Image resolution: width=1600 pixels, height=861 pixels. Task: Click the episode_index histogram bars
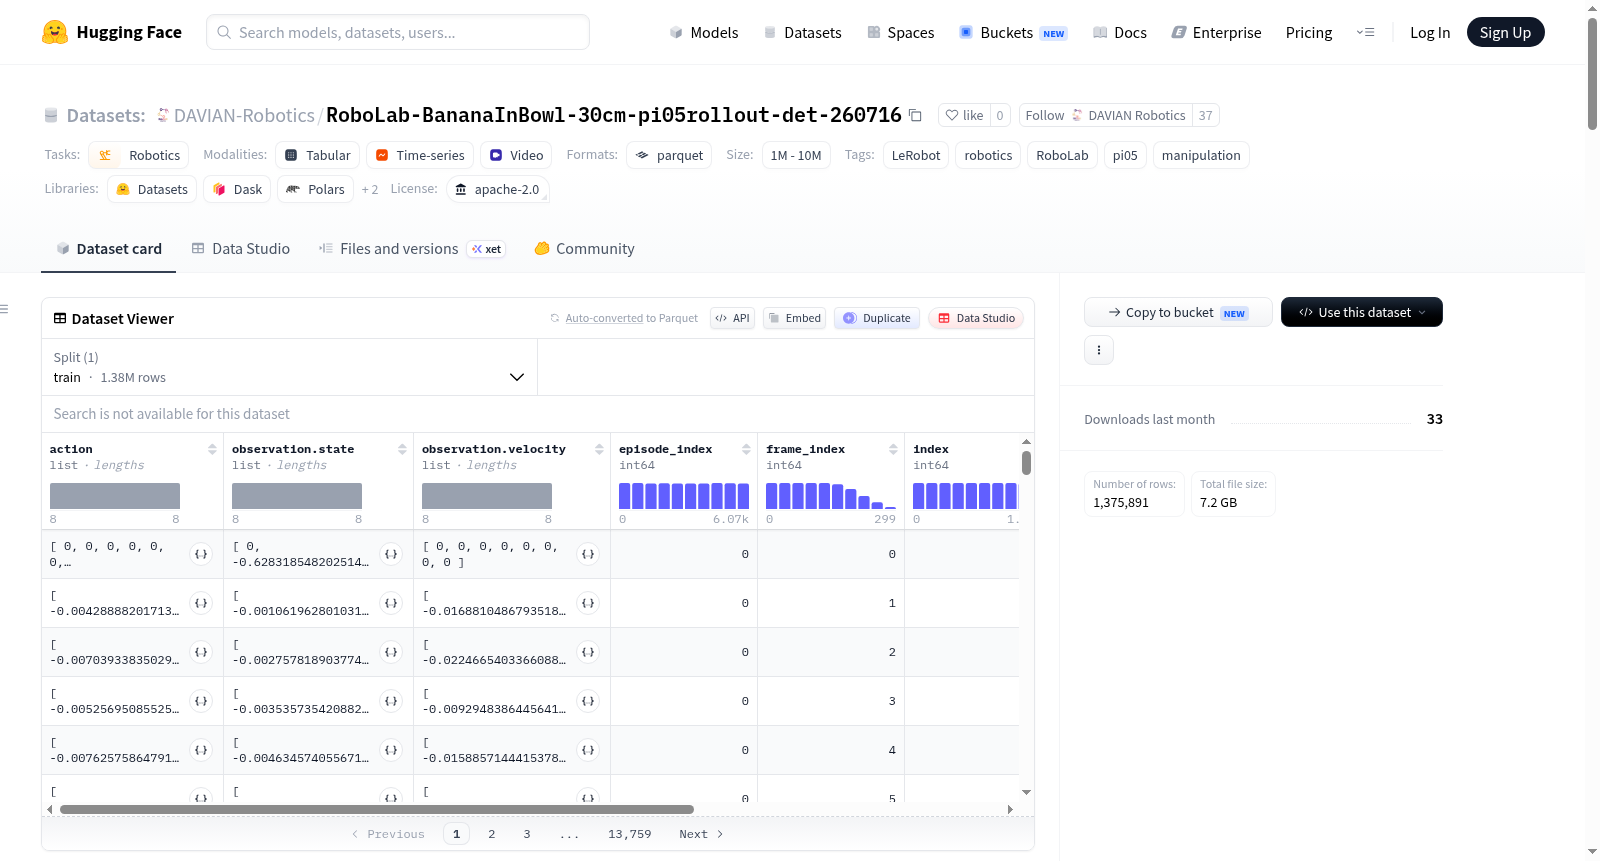[x=684, y=496]
